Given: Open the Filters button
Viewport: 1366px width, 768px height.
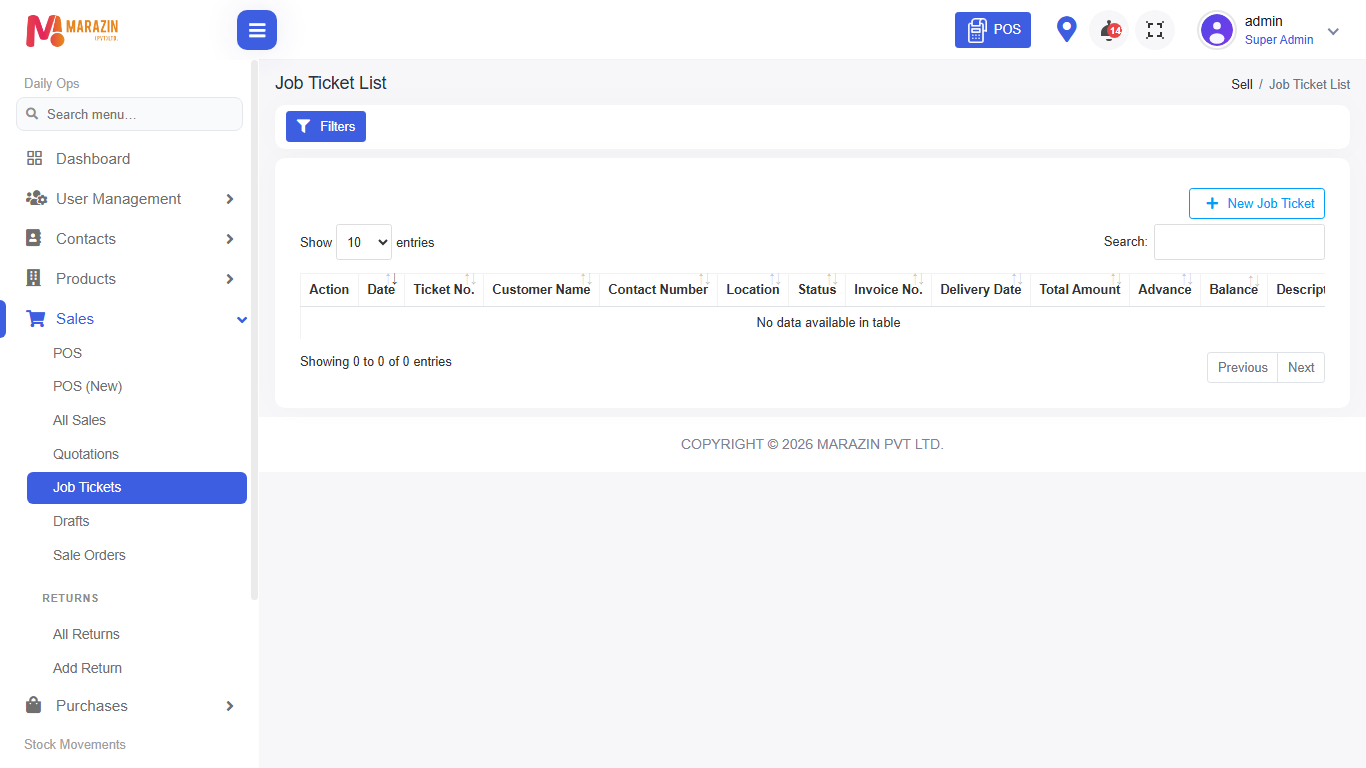Looking at the screenshot, I should [326, 126].
